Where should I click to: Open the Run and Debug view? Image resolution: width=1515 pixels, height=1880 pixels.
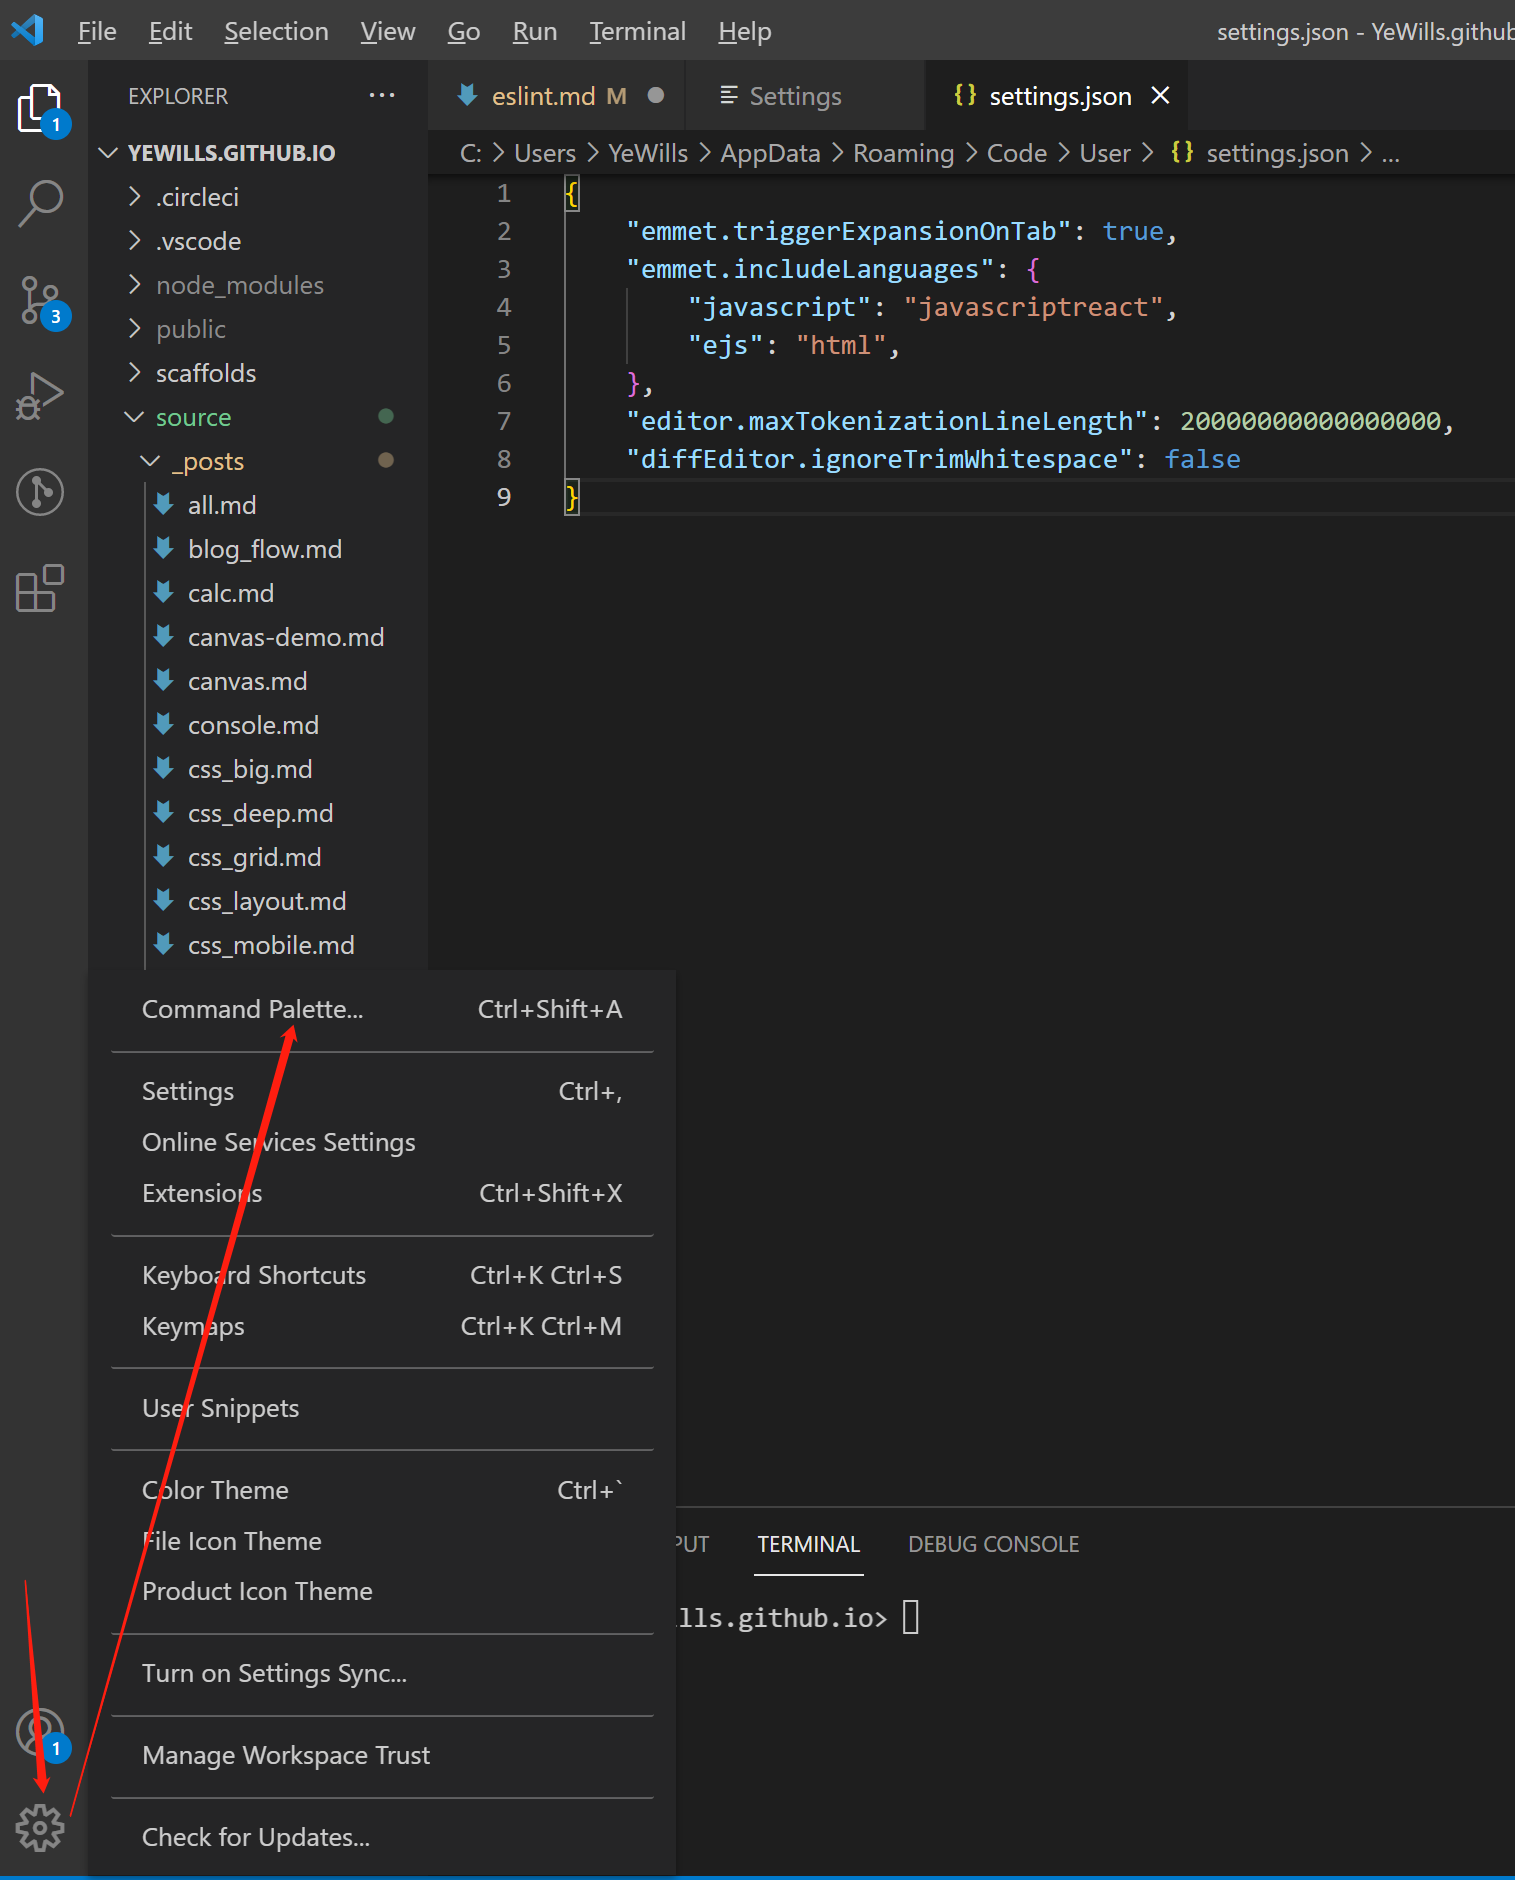(41, 396)
